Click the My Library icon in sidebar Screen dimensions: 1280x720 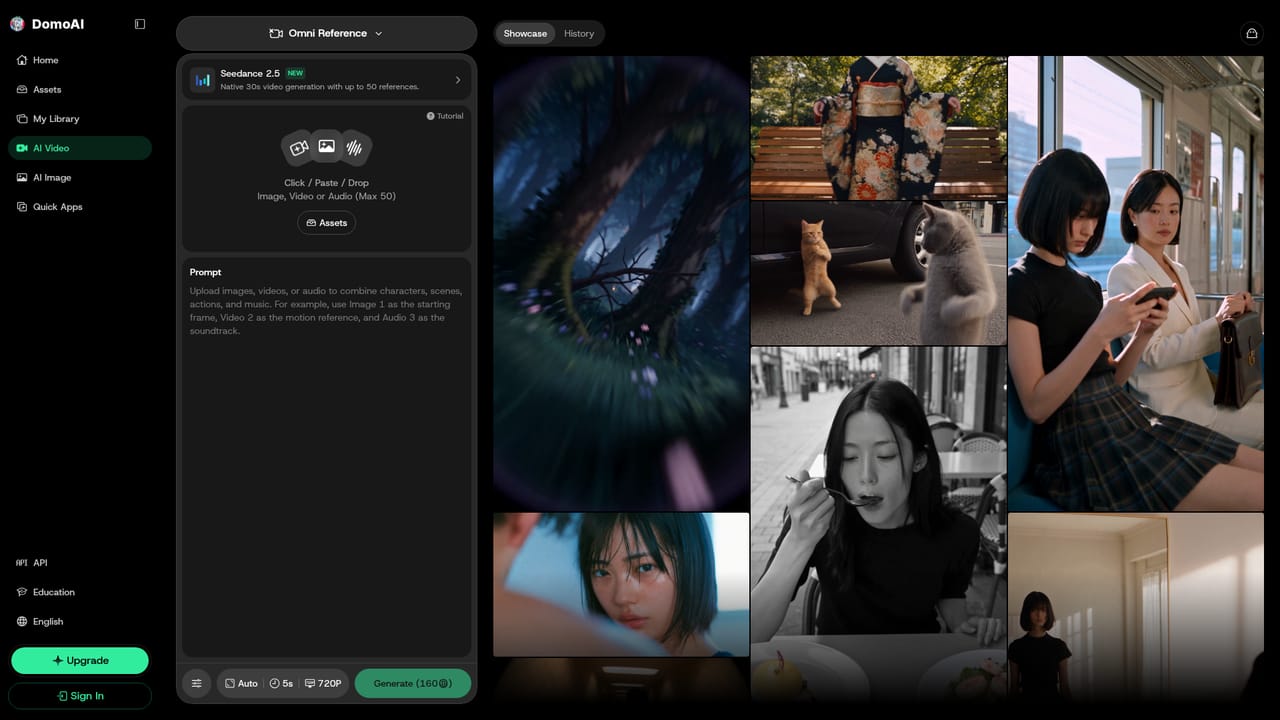coord(22,119)
